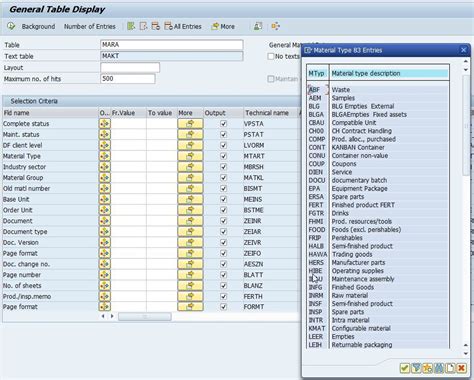
Task: Click the favorites star icon in the popup footer
Action: click(427, 368)
